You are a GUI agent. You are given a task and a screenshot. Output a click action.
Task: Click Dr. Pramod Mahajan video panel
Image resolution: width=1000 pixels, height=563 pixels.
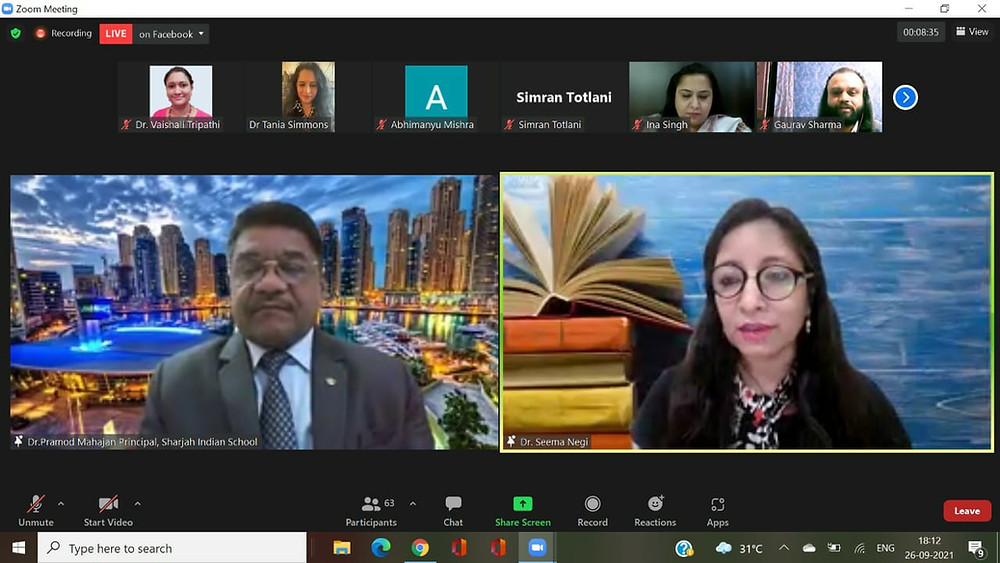(x=254, y=312)
